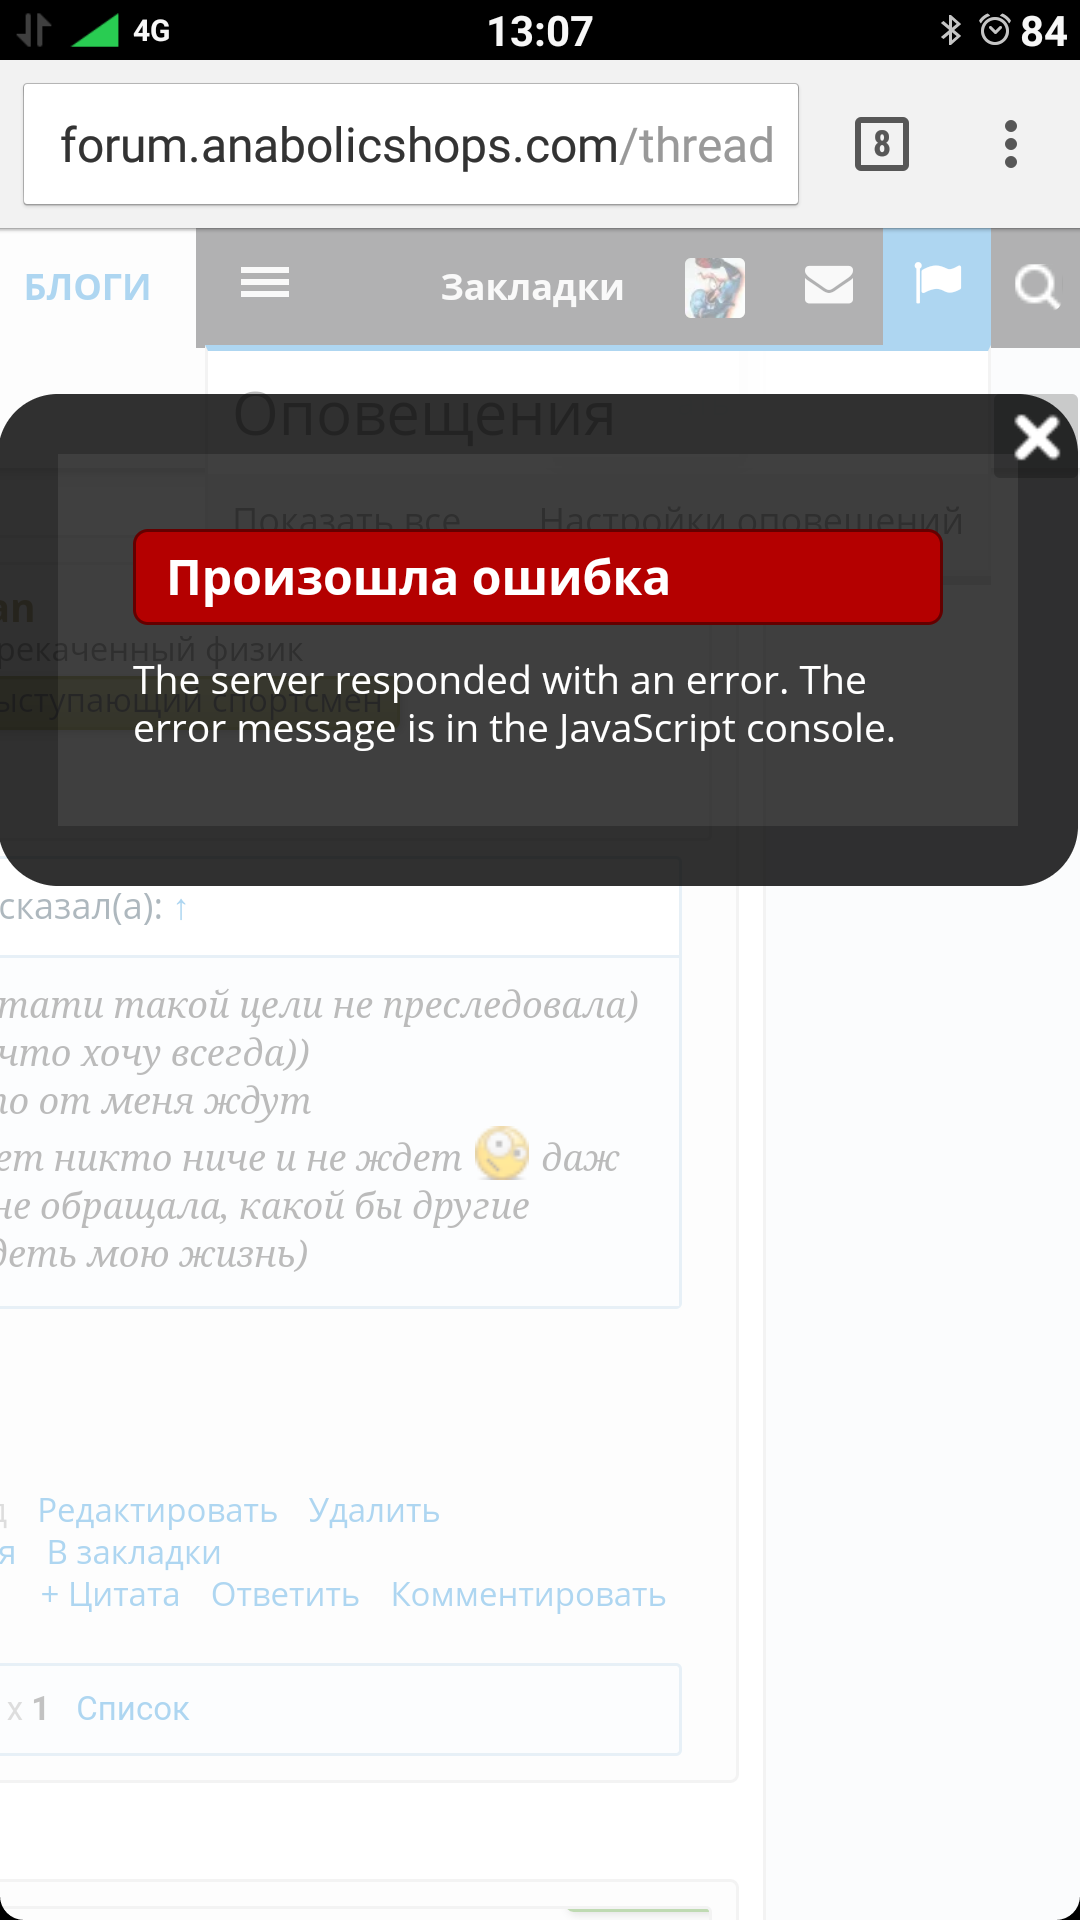Image resolution: width=1080 pixels, height=1920 pixels.
Task: Open the notifications flag icon
Action: pos(937,285)
